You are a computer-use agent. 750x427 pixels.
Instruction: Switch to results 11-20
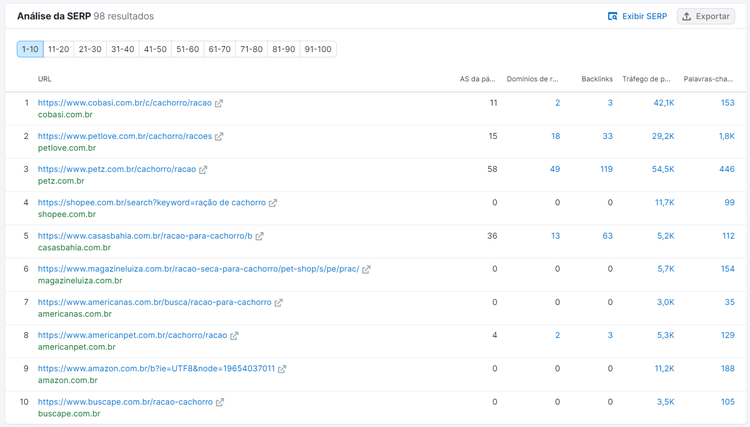(x=58, y=49)
